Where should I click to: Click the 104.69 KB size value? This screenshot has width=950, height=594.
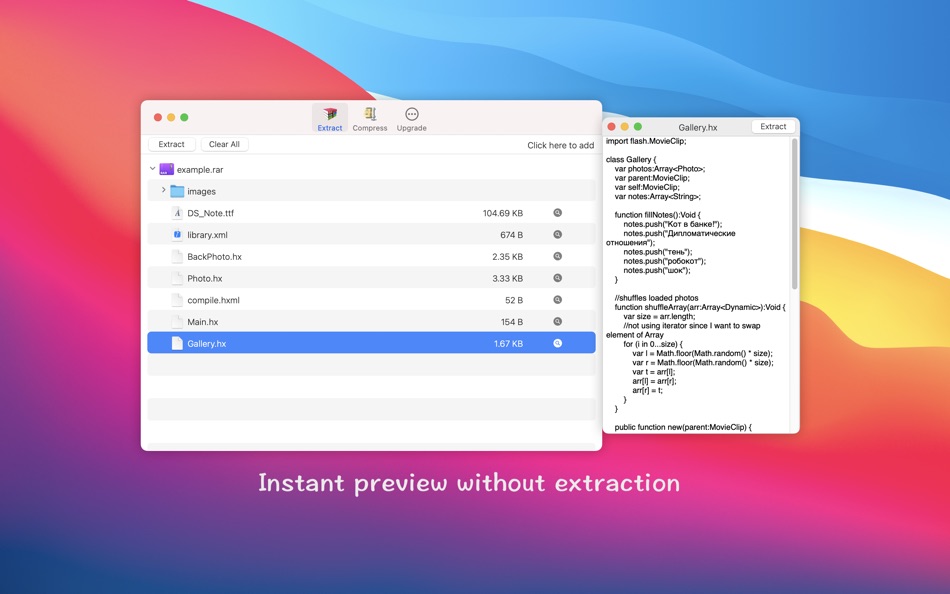coord(502,213)
